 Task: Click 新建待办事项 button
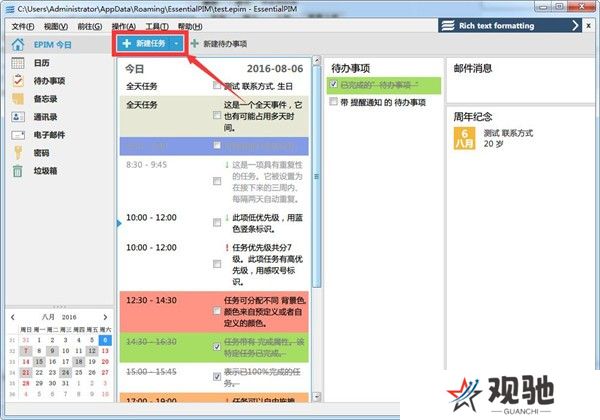pyautogui.click(x=219, y=44)
